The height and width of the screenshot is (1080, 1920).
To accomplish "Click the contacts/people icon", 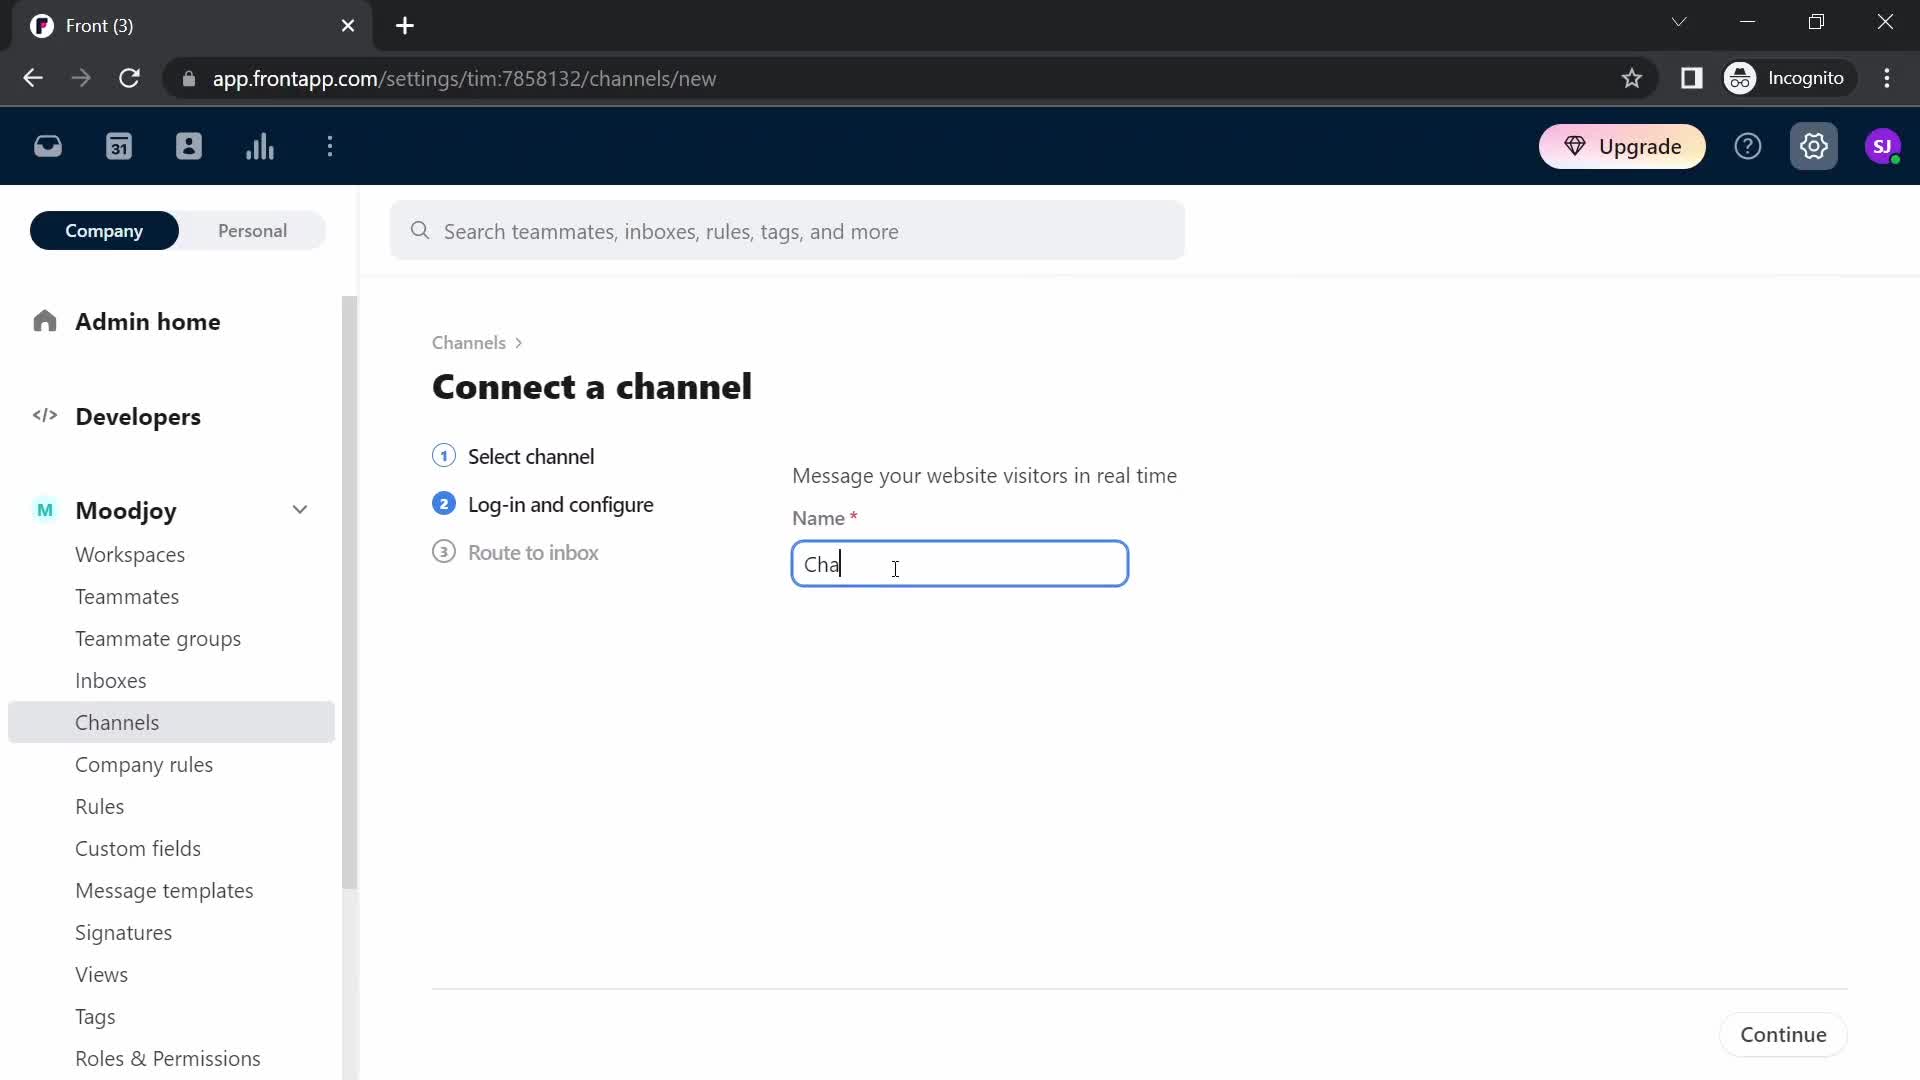I will [189, 145].
